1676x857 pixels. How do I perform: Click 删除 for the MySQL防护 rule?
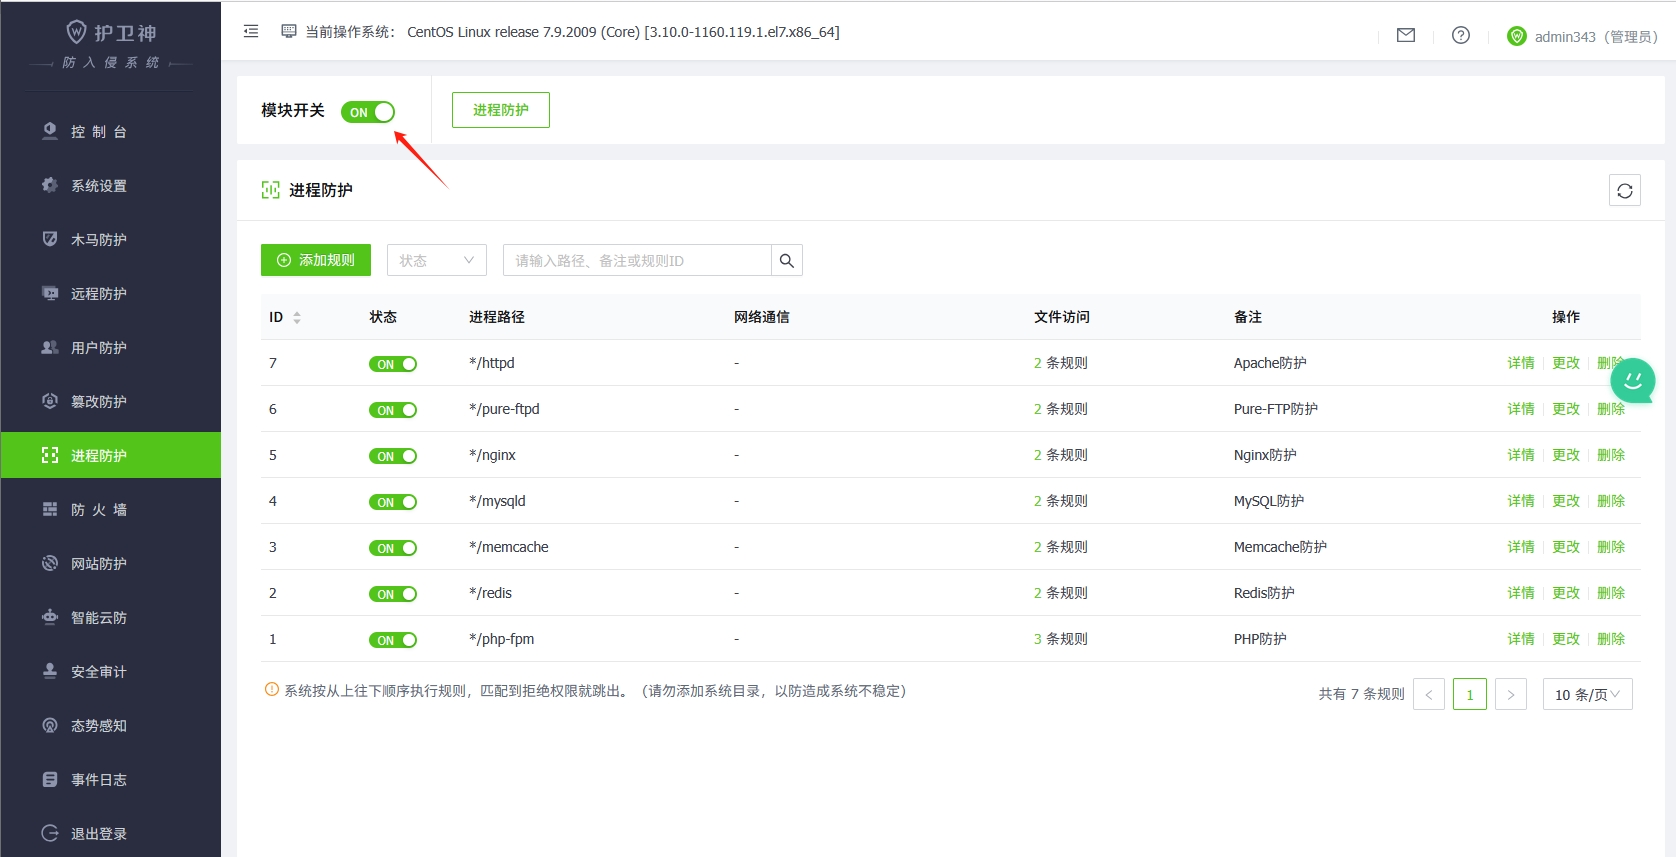click(x=1611, y=501)
